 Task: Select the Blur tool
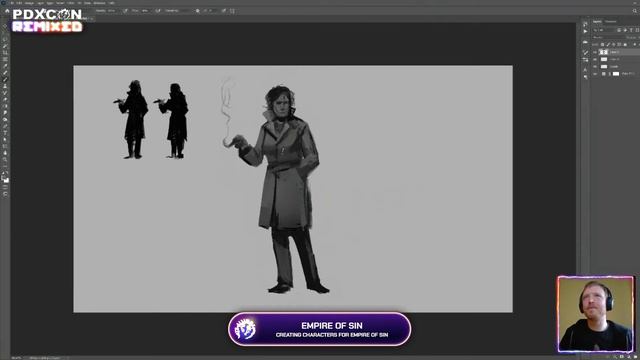point(5,112)
